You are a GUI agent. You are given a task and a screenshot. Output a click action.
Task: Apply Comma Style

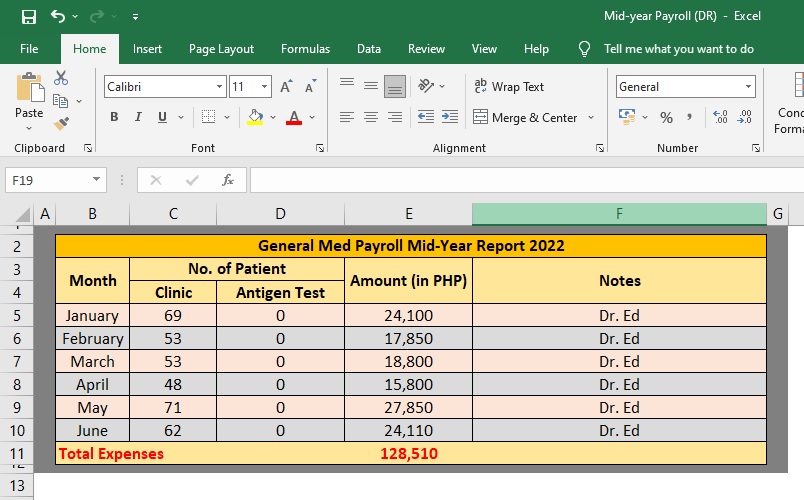tap(690, 117)
